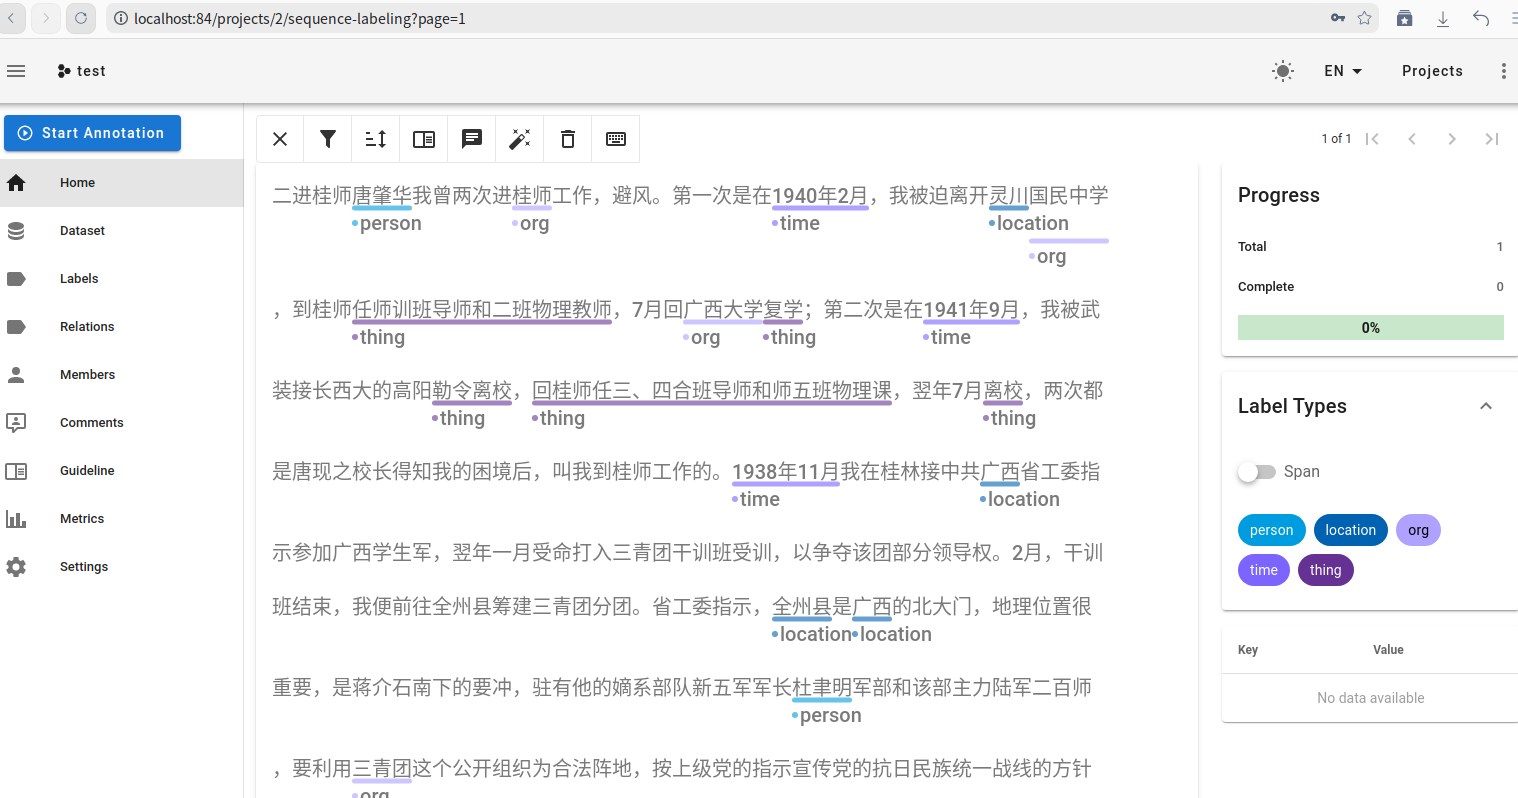Open the EN language dropdown
The image size is (1518, 798).
point(1342,71)
